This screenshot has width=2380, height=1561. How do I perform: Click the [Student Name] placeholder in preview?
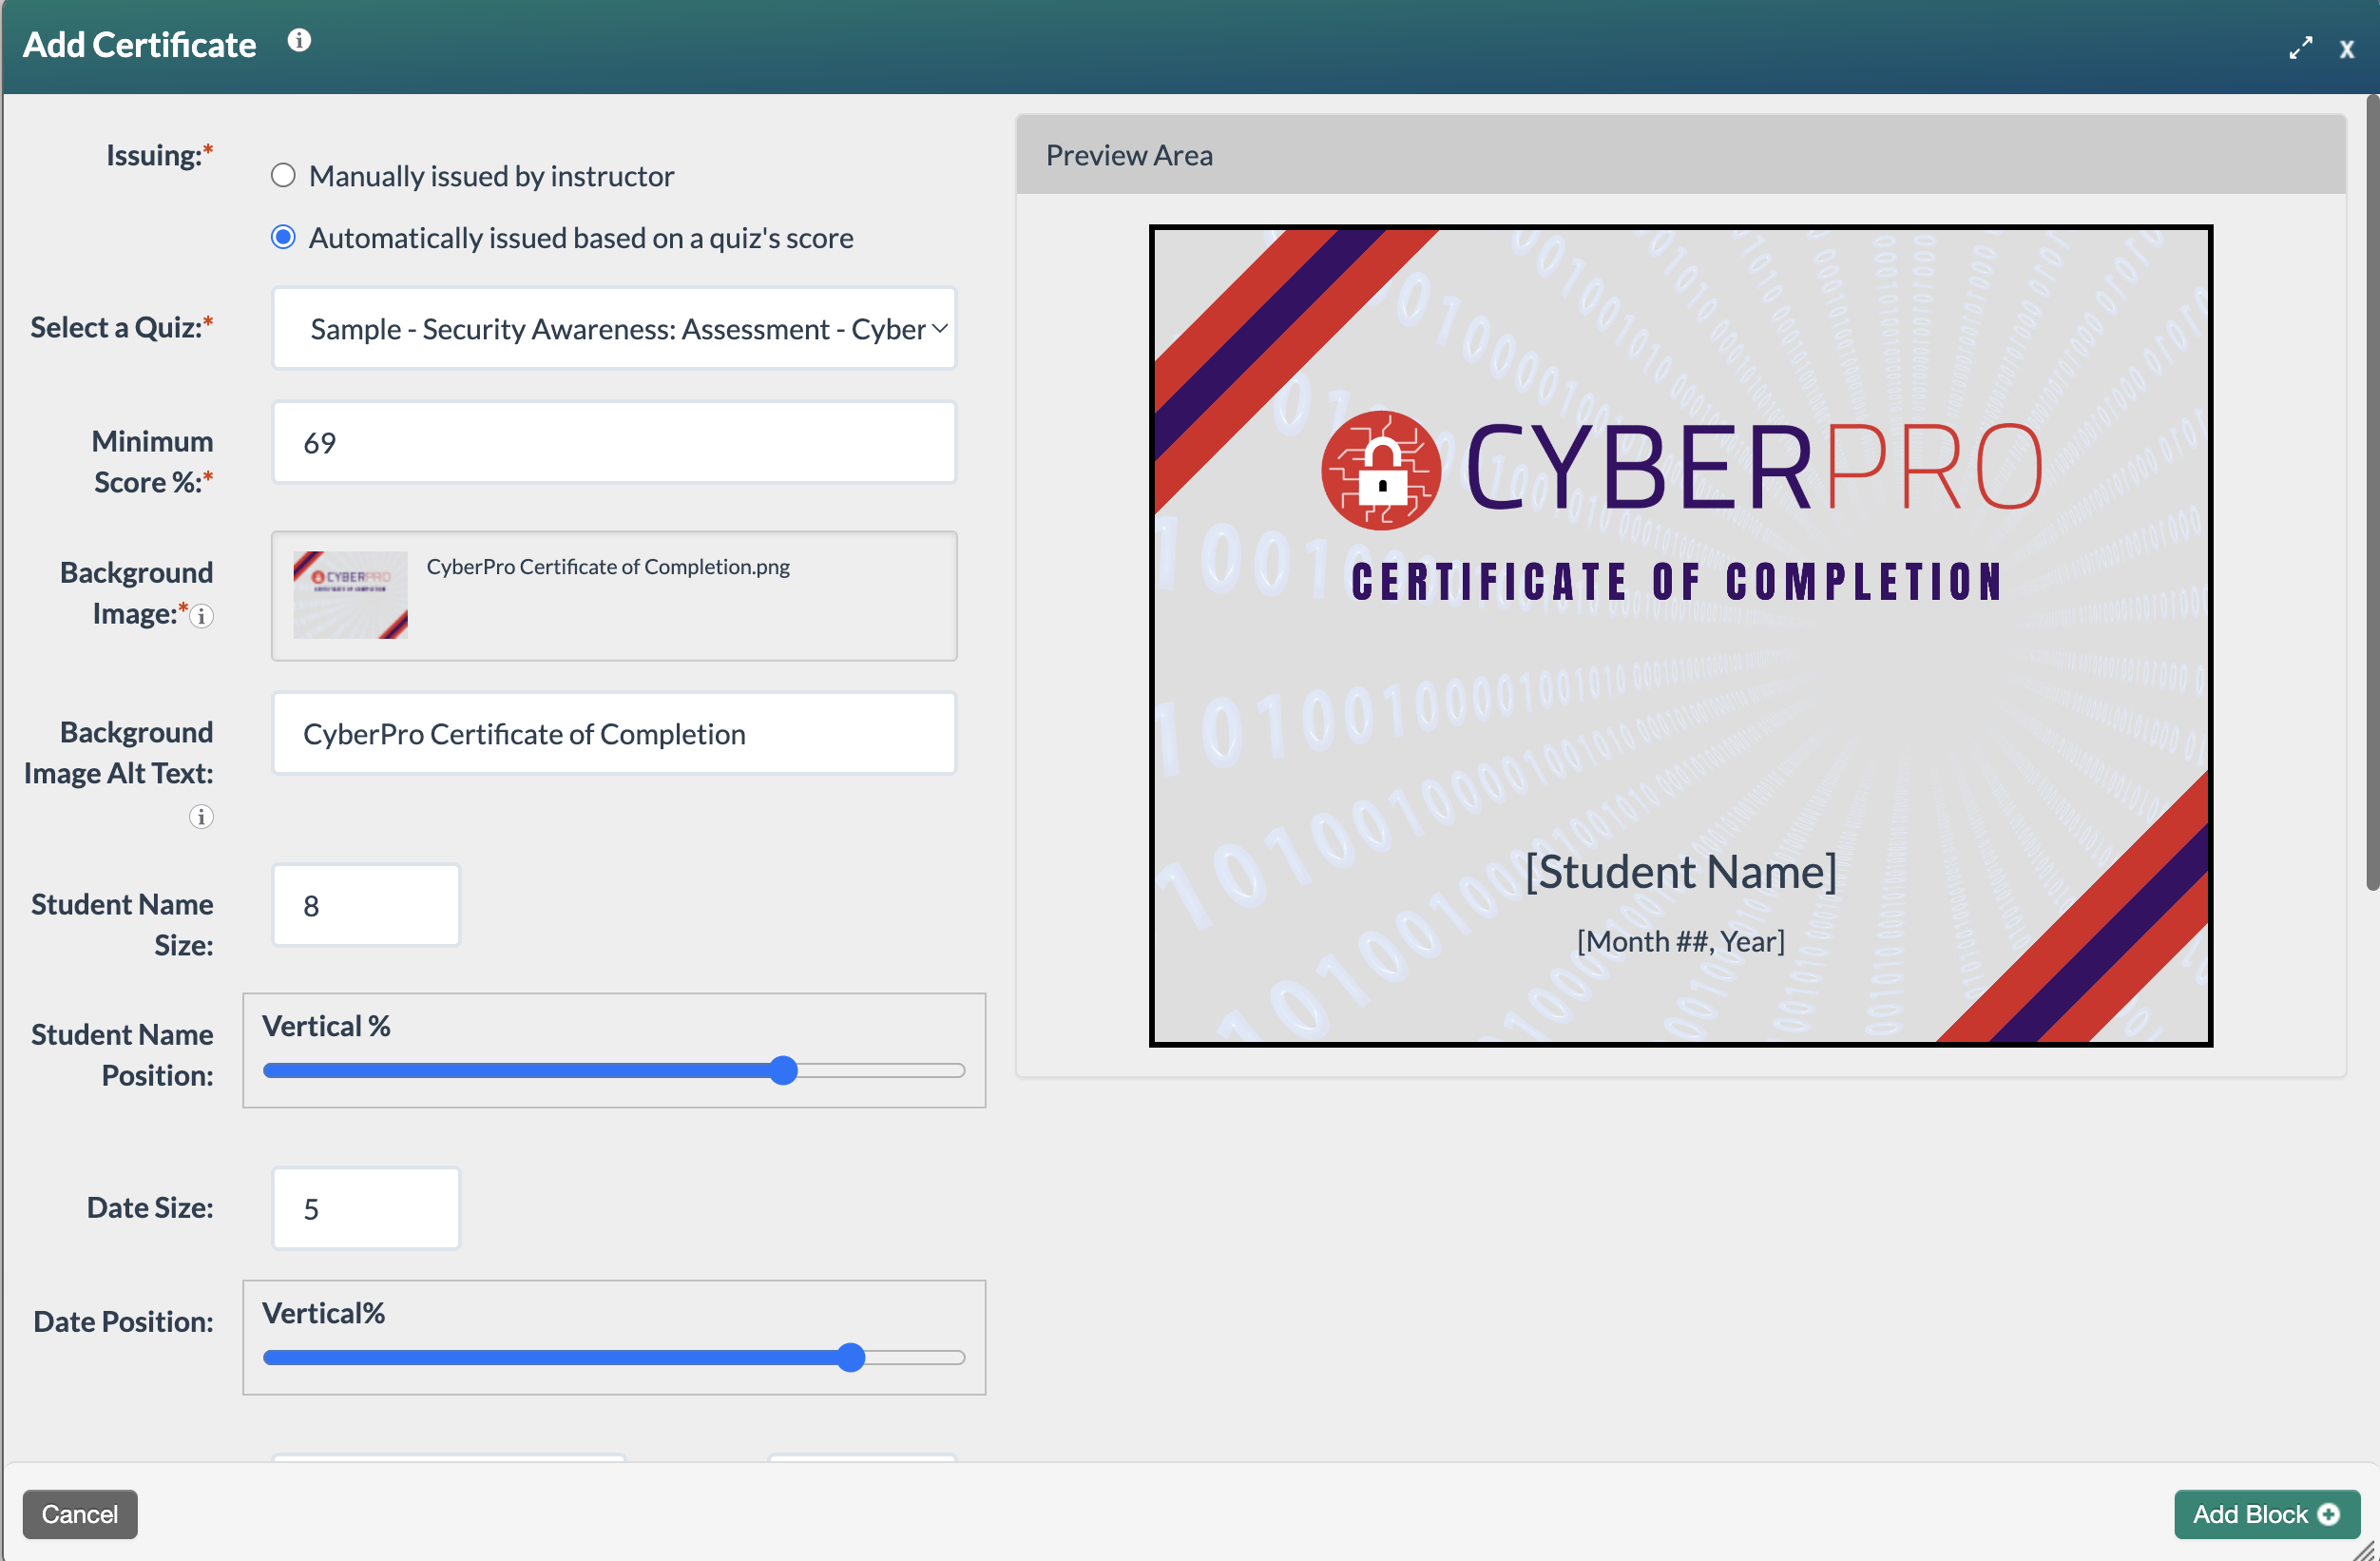[x=1681, y=872]
